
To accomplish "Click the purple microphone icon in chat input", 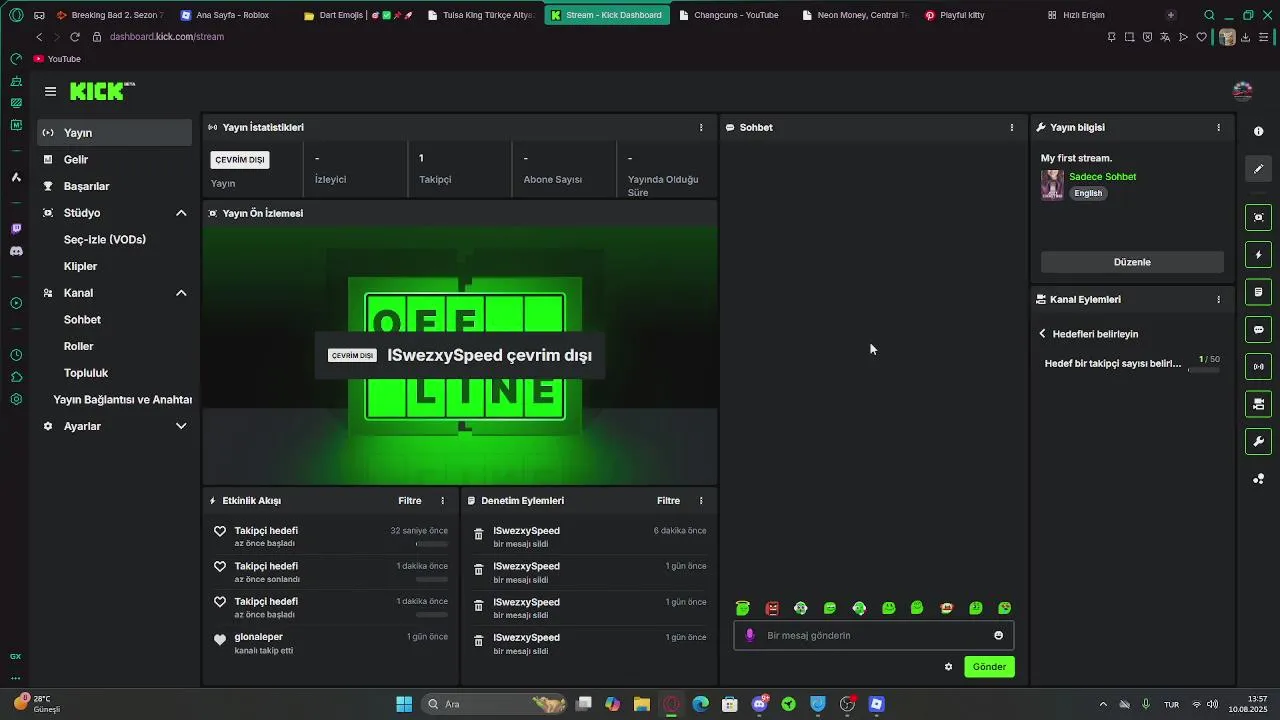I will click(x=750, y=635).
